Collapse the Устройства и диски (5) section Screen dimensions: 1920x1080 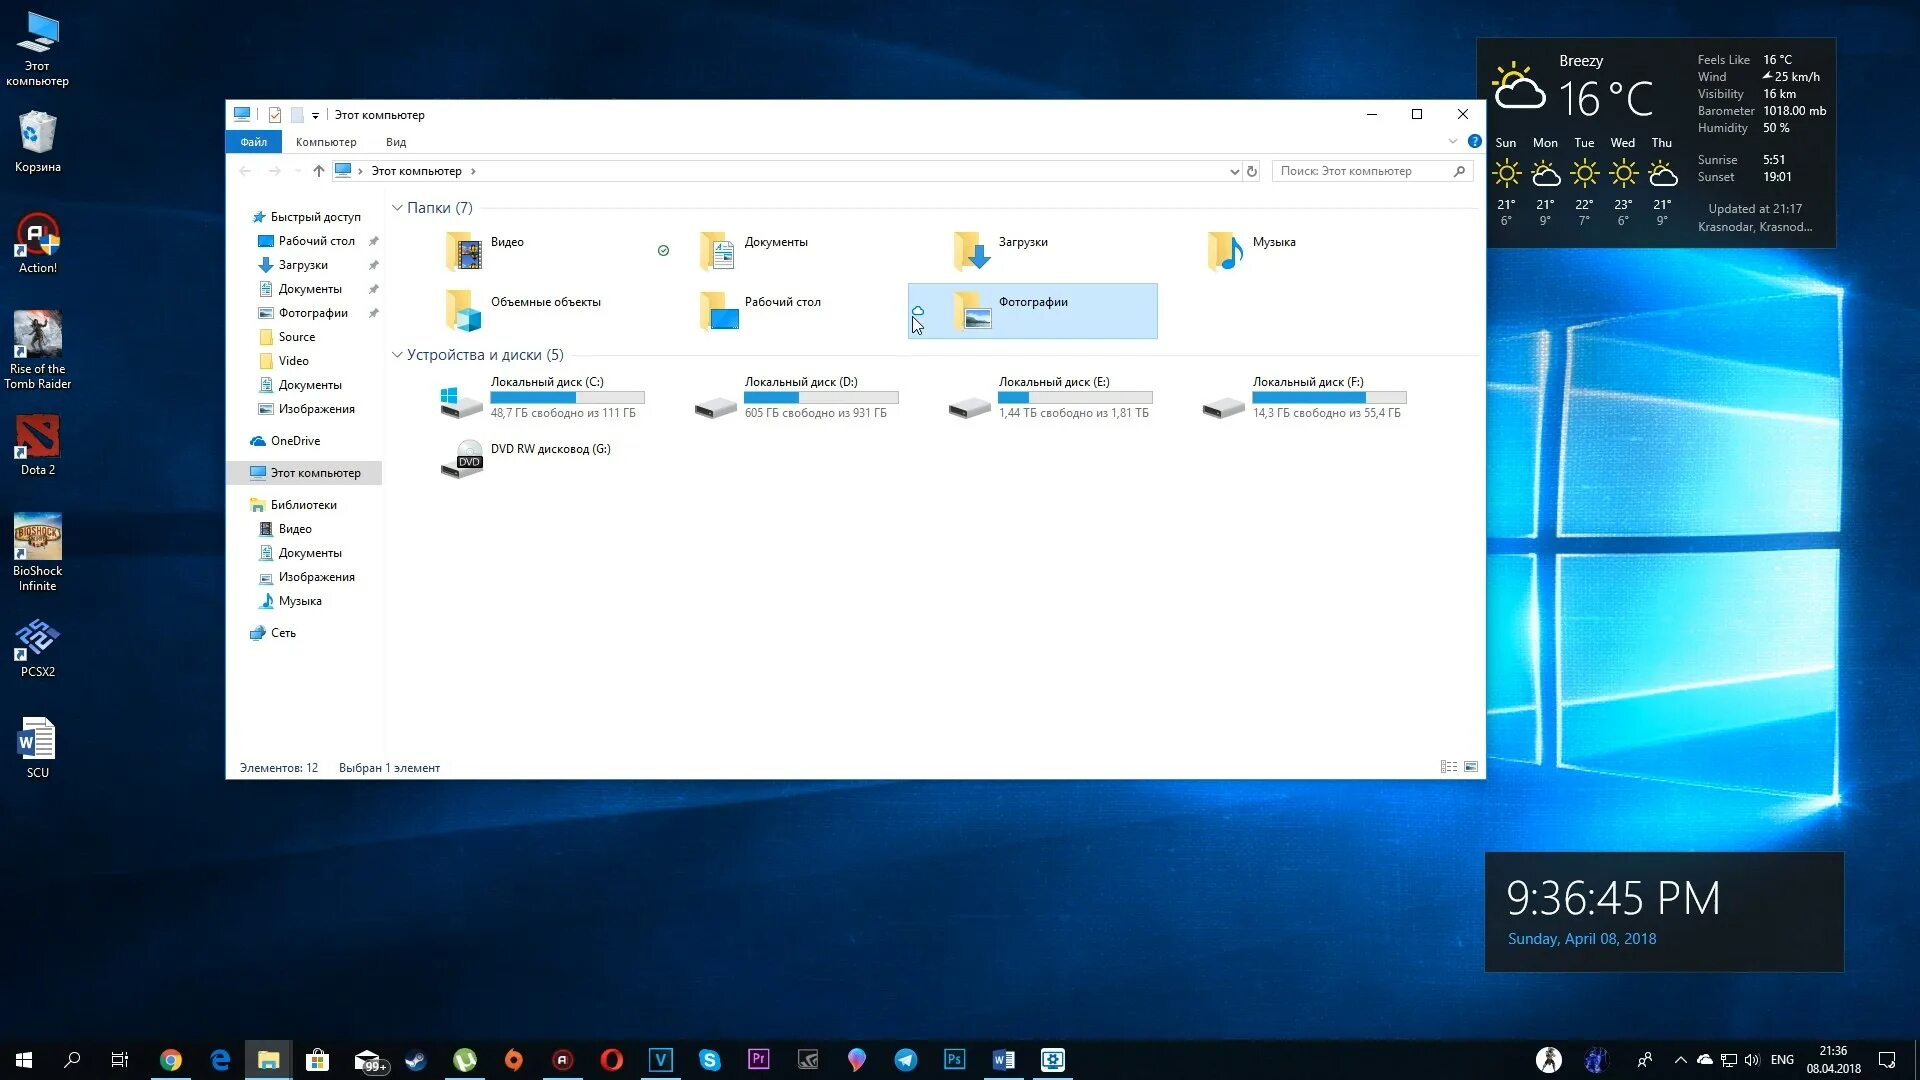[x=399, y=354]
